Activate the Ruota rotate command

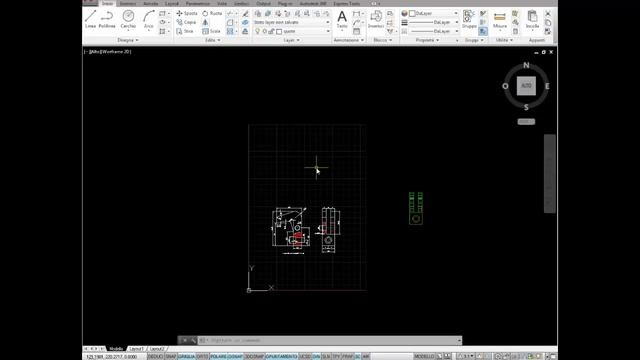coord(212,13)
